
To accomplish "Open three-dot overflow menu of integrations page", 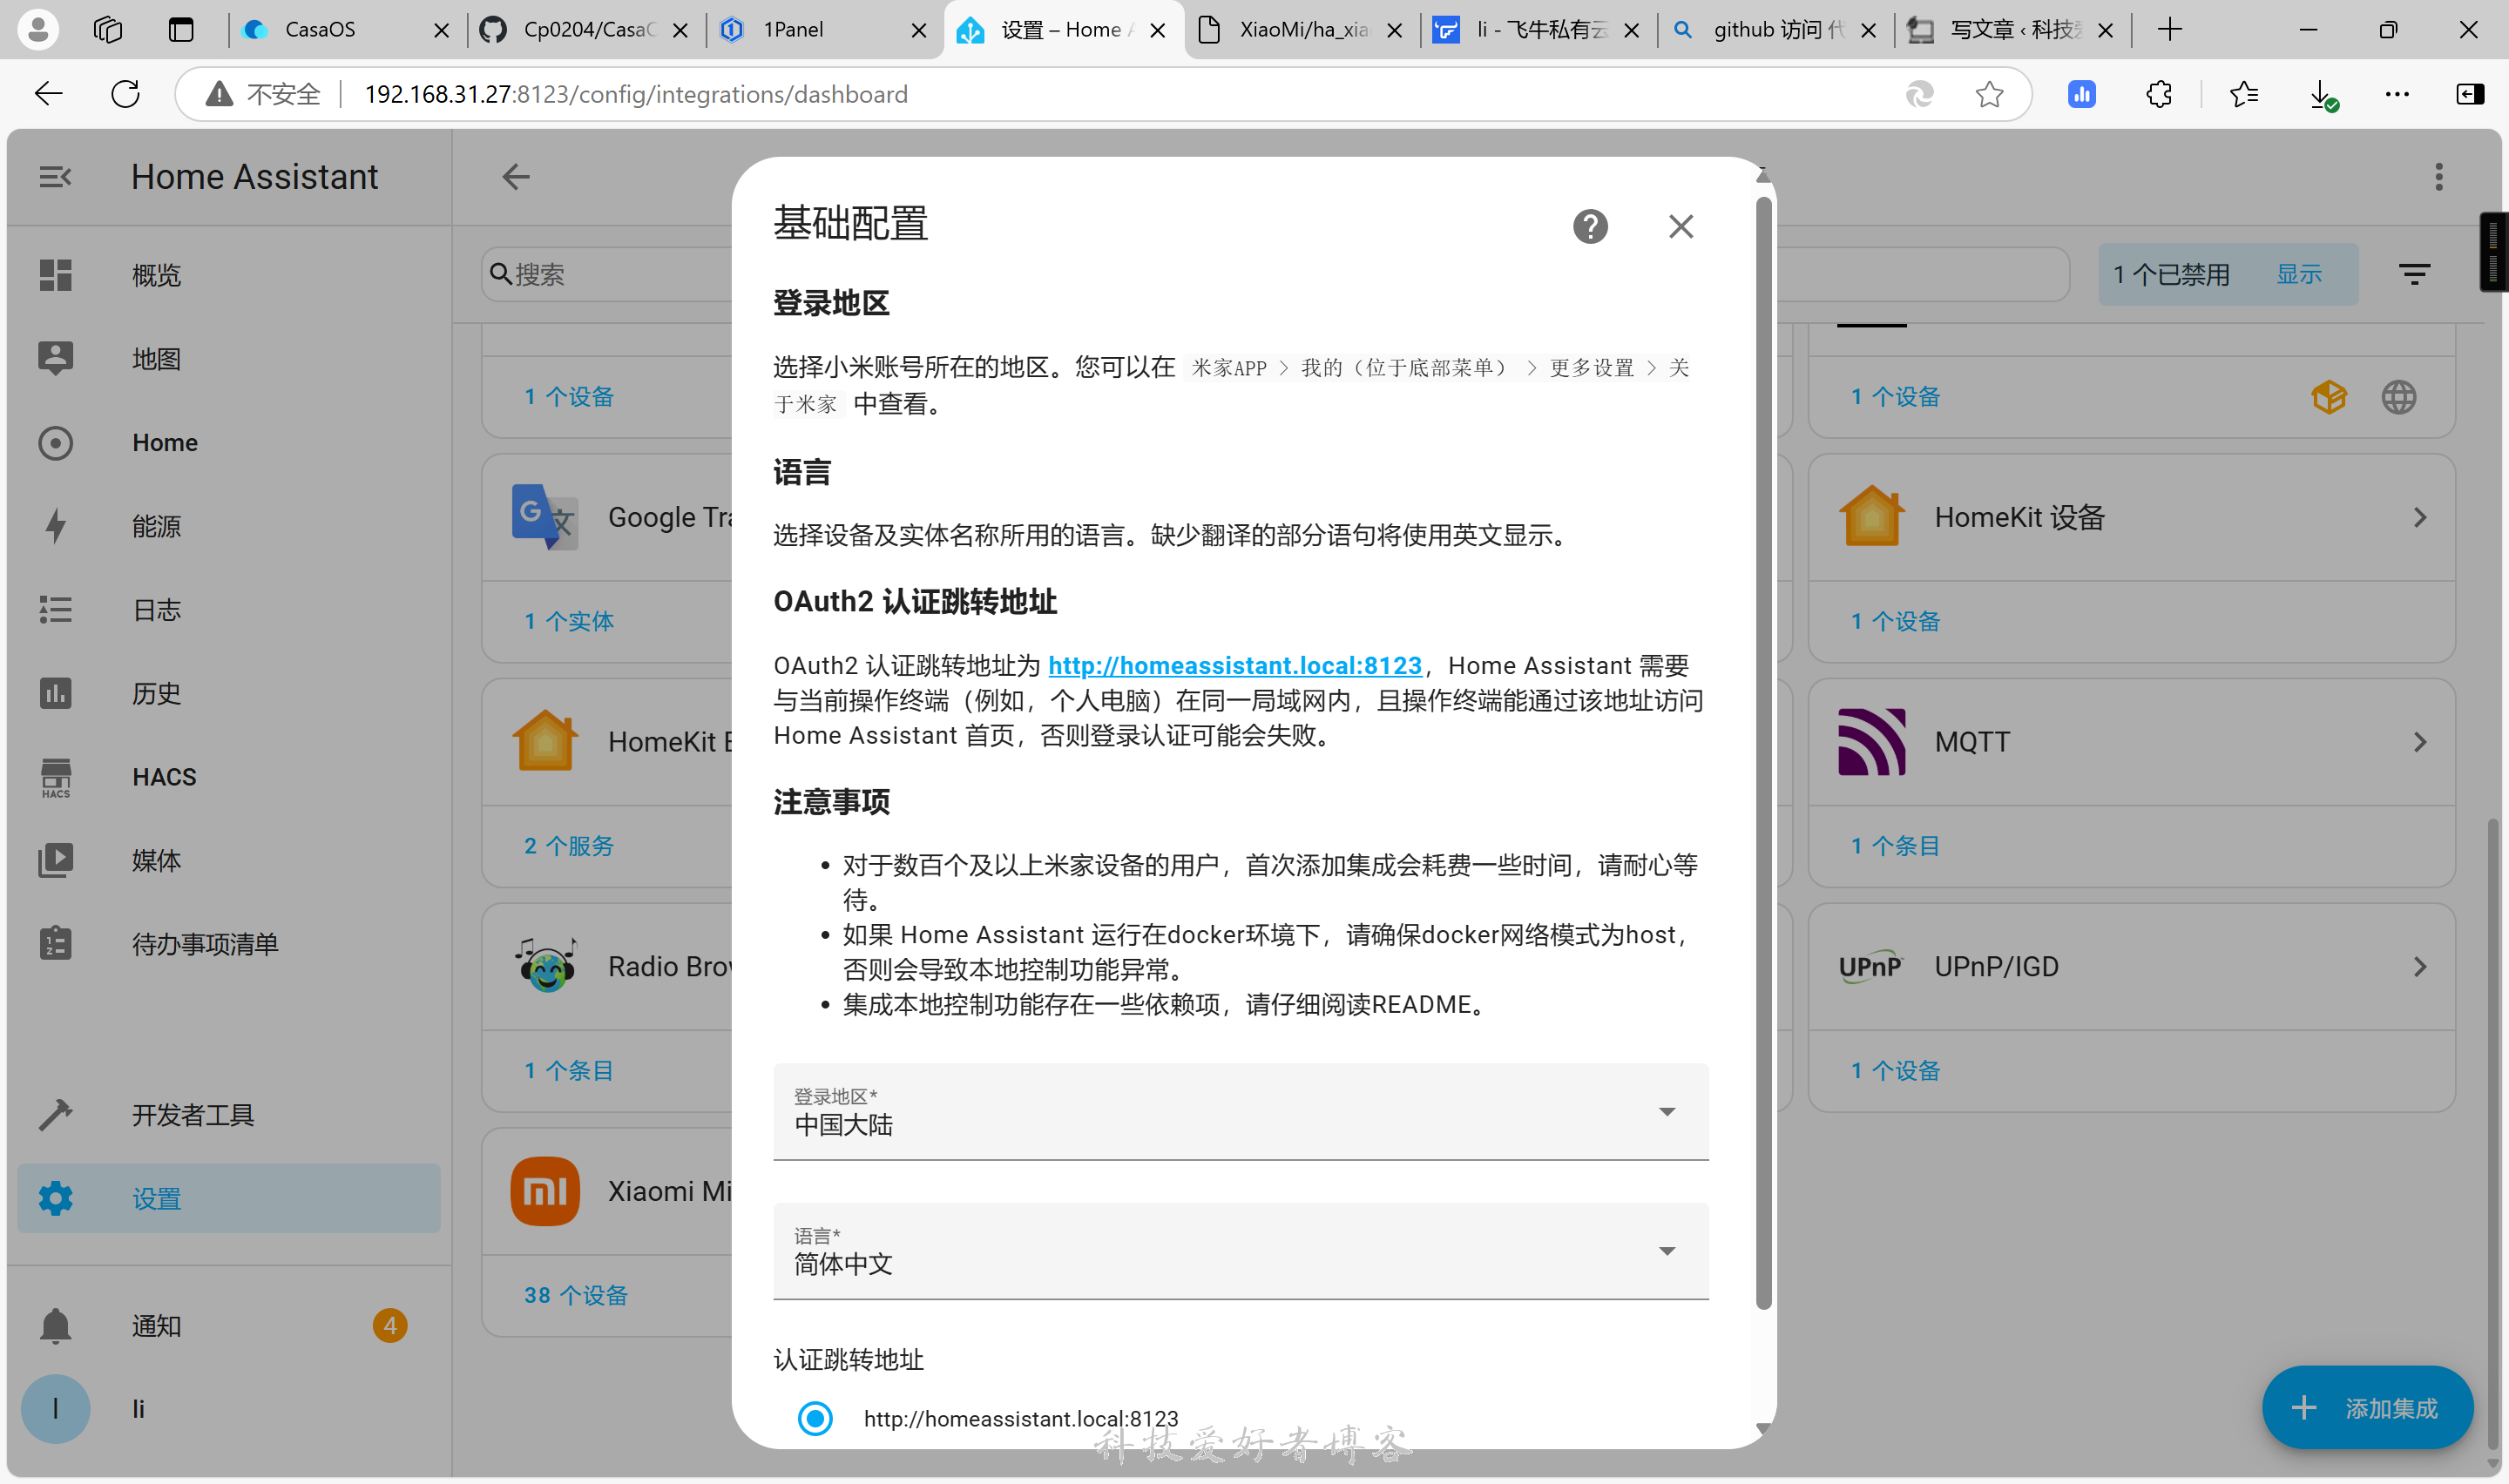I will (2439, 177).
